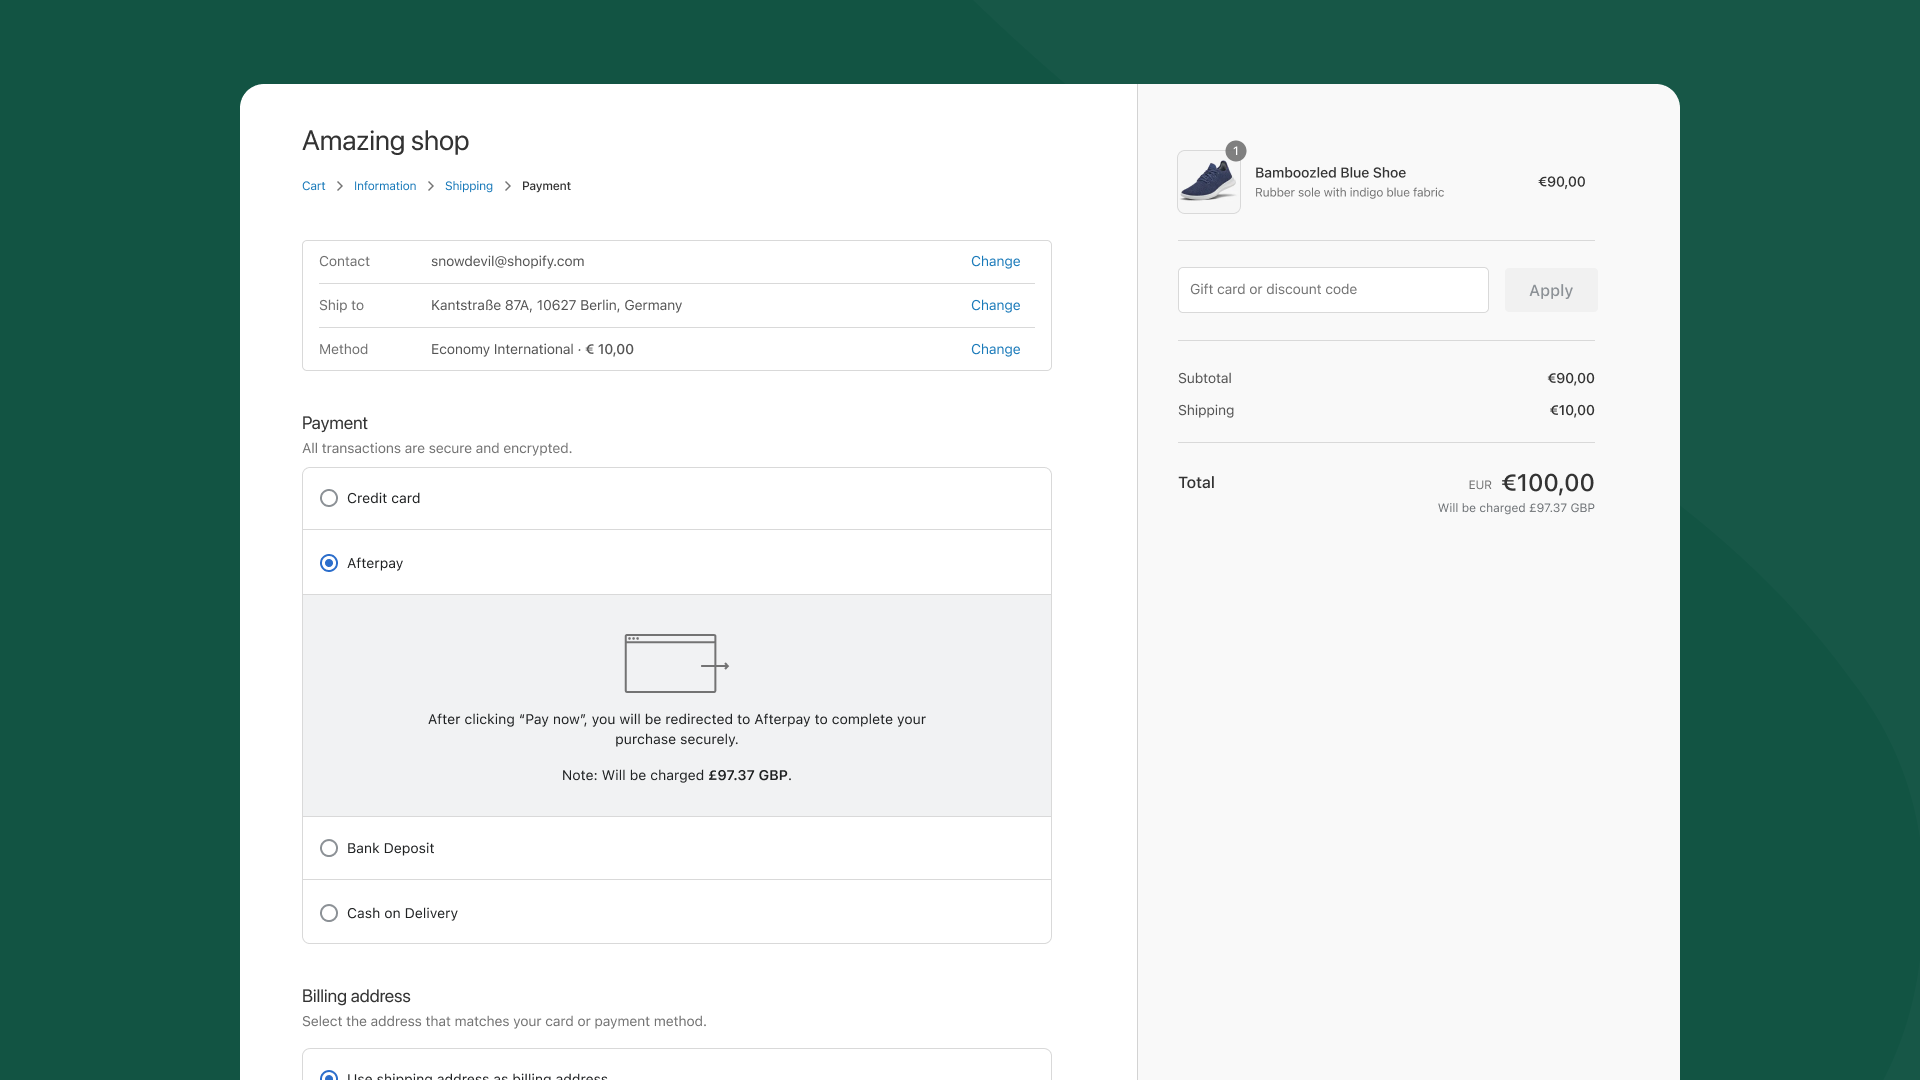The height and width of the screenshot is (1080, 1920).
Task: Change the contact email address
Action: 995,261
